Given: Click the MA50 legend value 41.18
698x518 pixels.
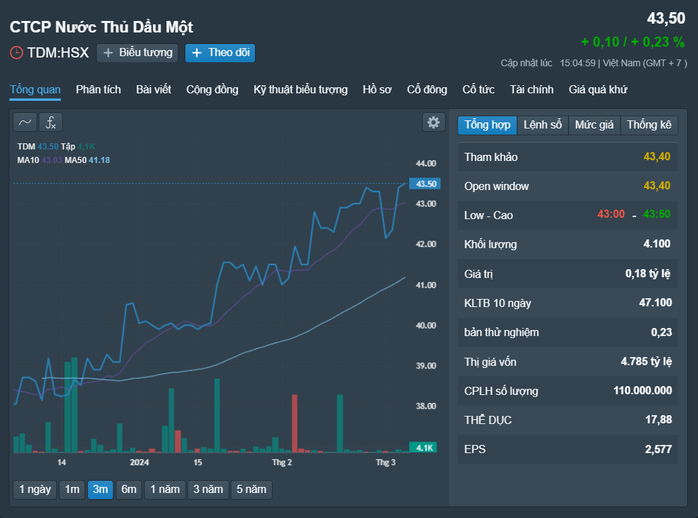Looking at the screenshot, I should coord(99,160).
